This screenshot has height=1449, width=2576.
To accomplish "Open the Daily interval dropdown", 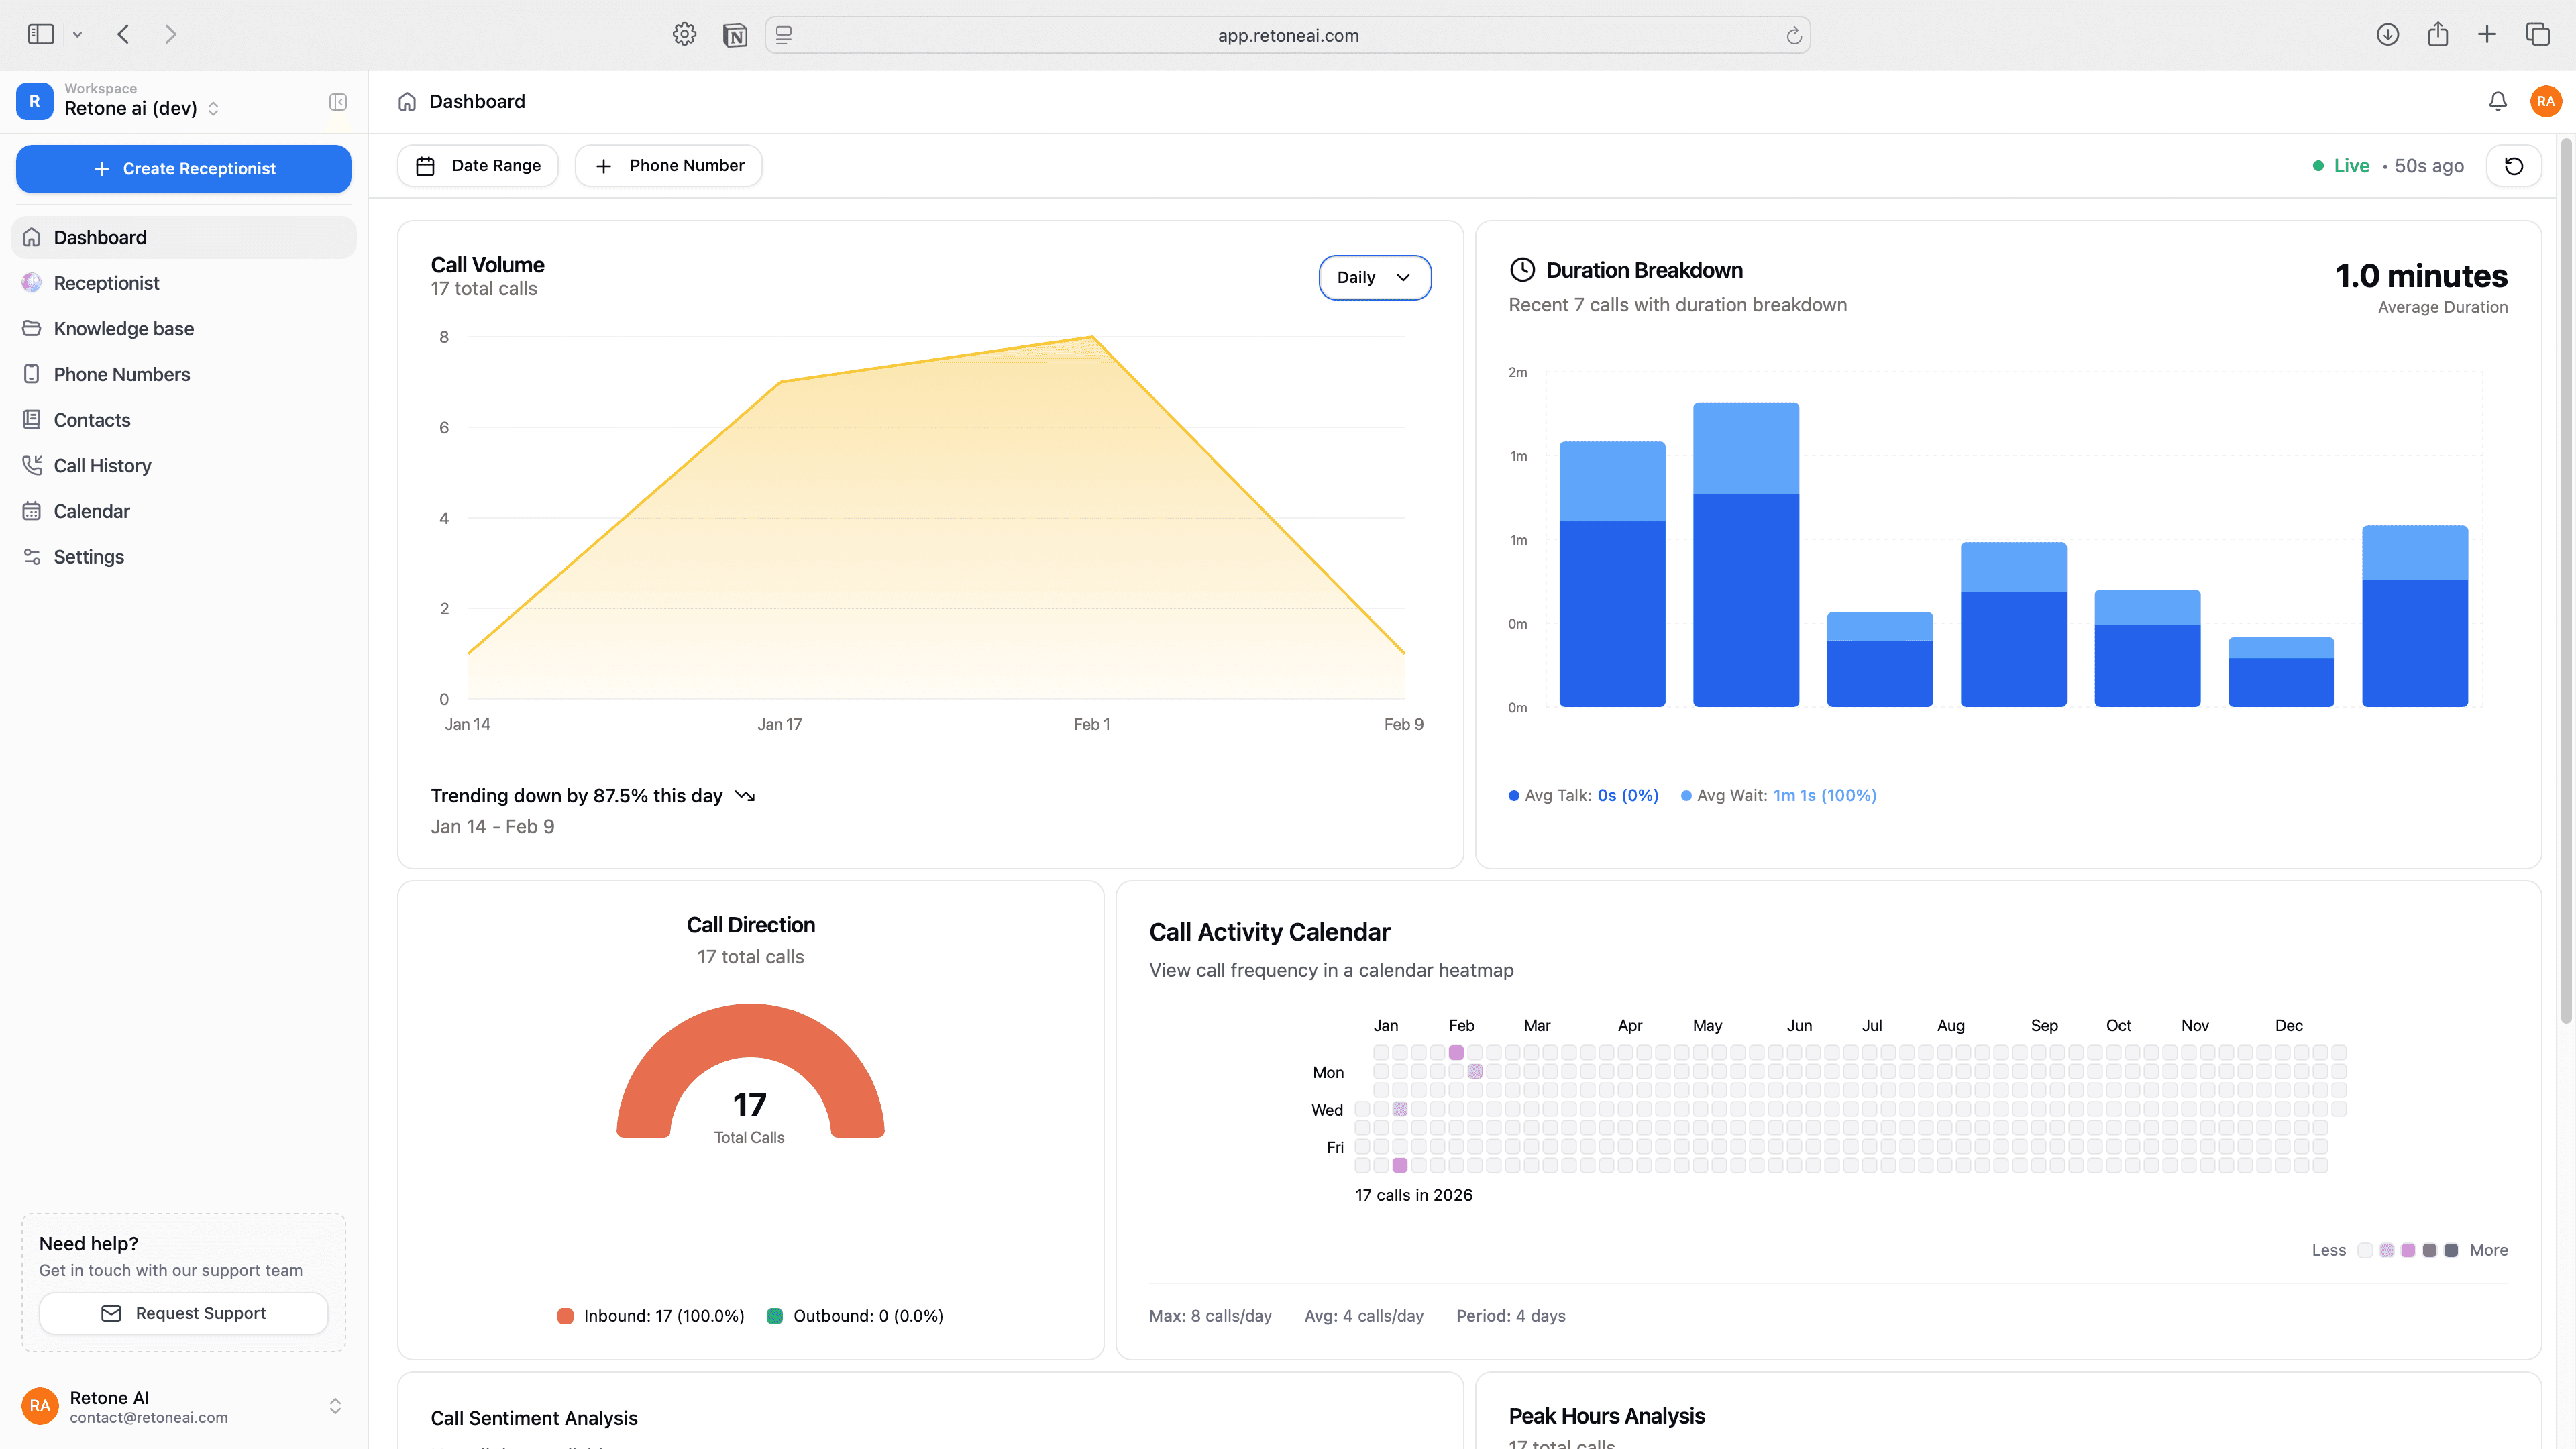I will (1374, 277).
